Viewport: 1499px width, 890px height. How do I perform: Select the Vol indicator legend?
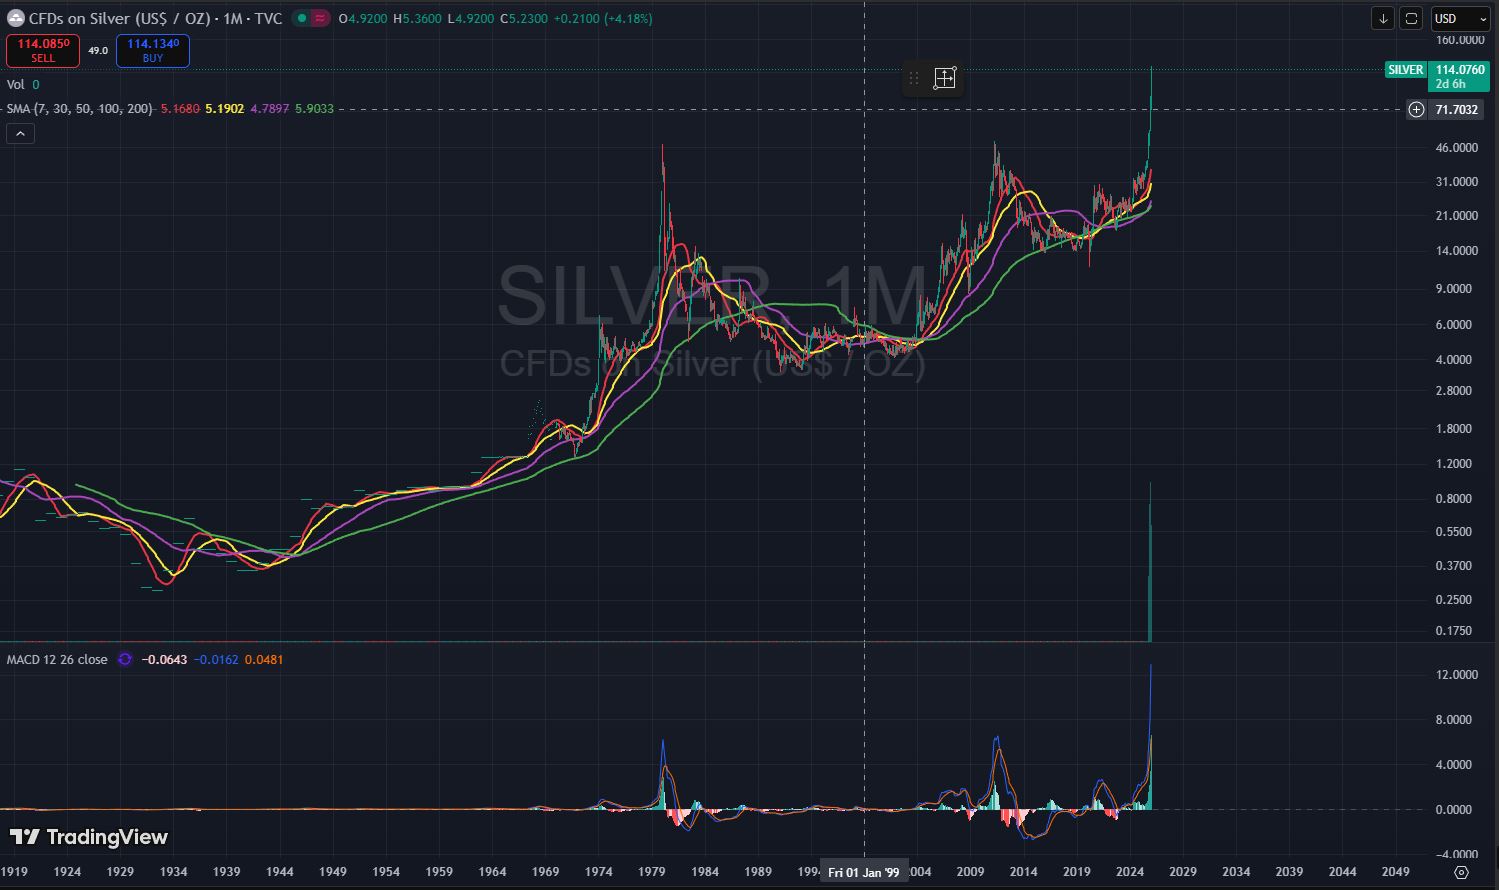tap(15, 85)
